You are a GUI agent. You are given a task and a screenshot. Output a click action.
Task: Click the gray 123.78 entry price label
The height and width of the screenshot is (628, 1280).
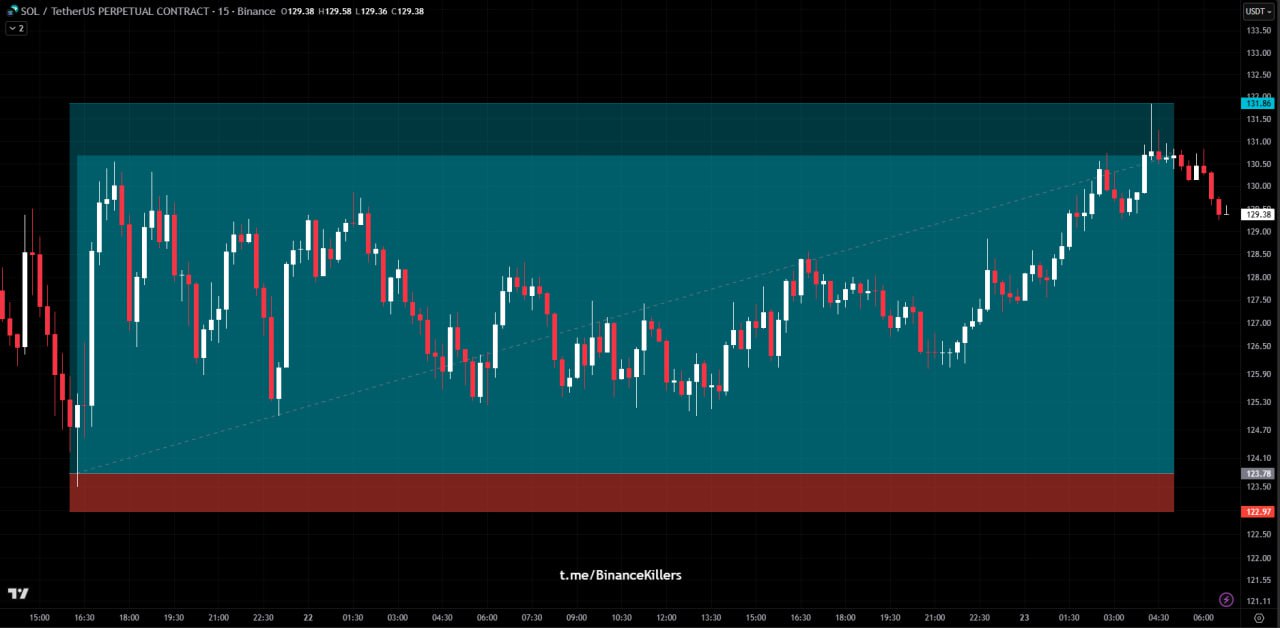click(x=1257, y=473)
